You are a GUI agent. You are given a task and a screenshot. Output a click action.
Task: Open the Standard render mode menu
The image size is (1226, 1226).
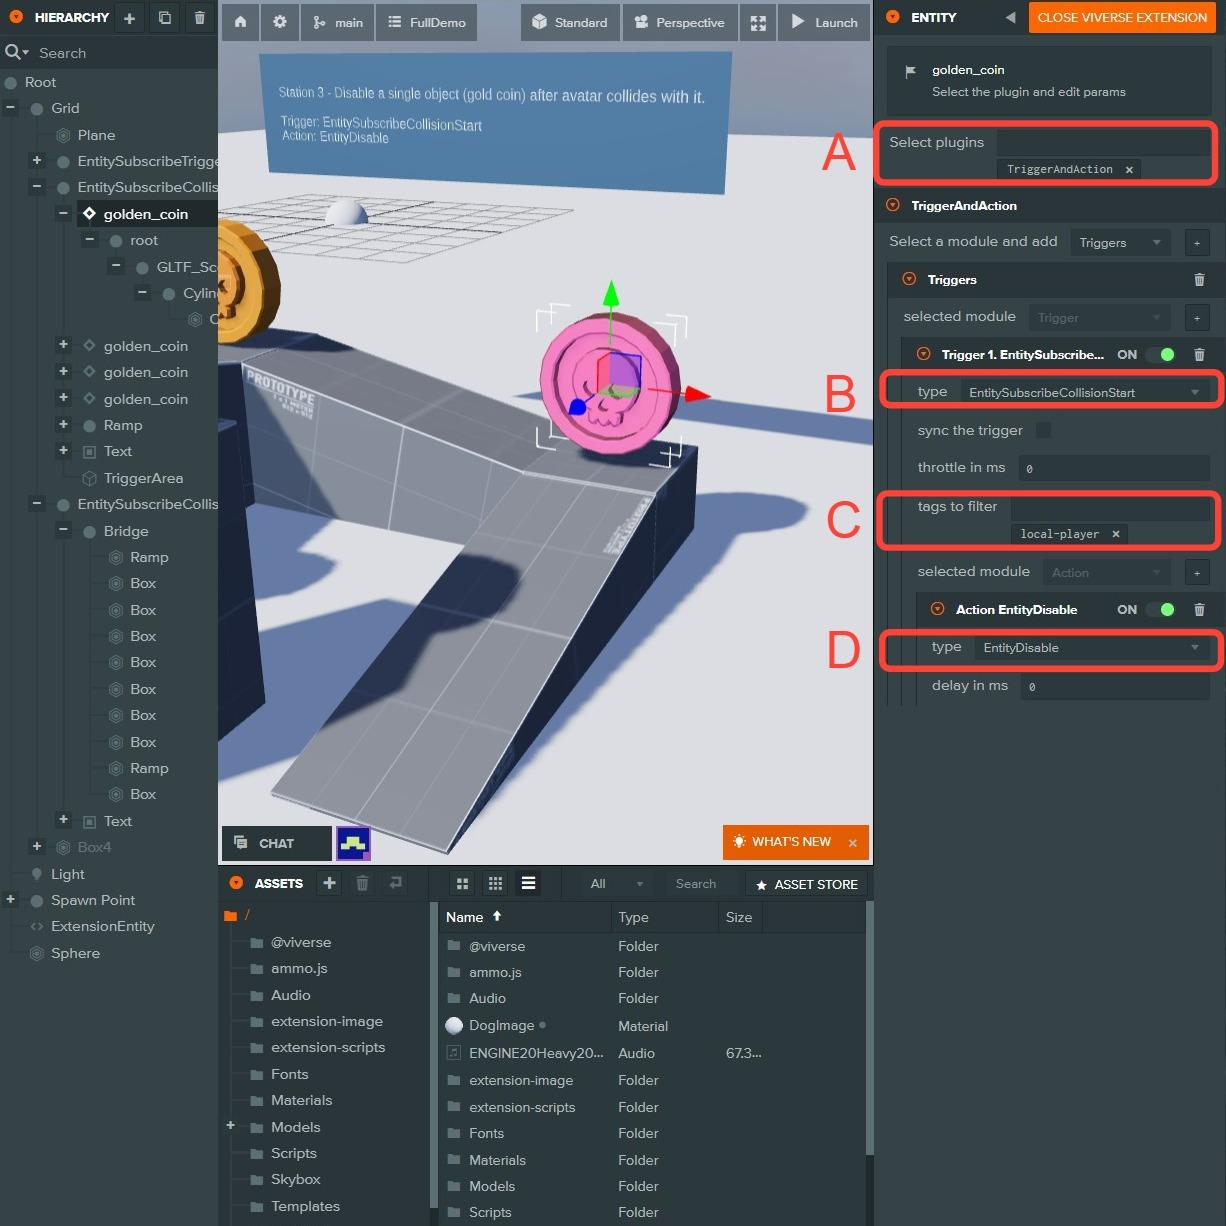tap(570, 22)
